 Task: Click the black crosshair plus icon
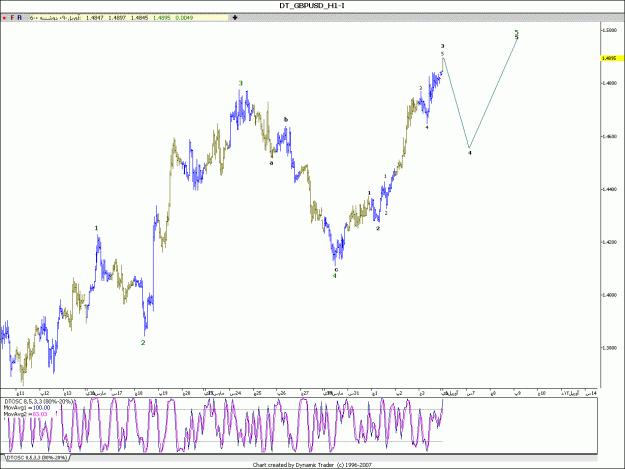(235, 18)
